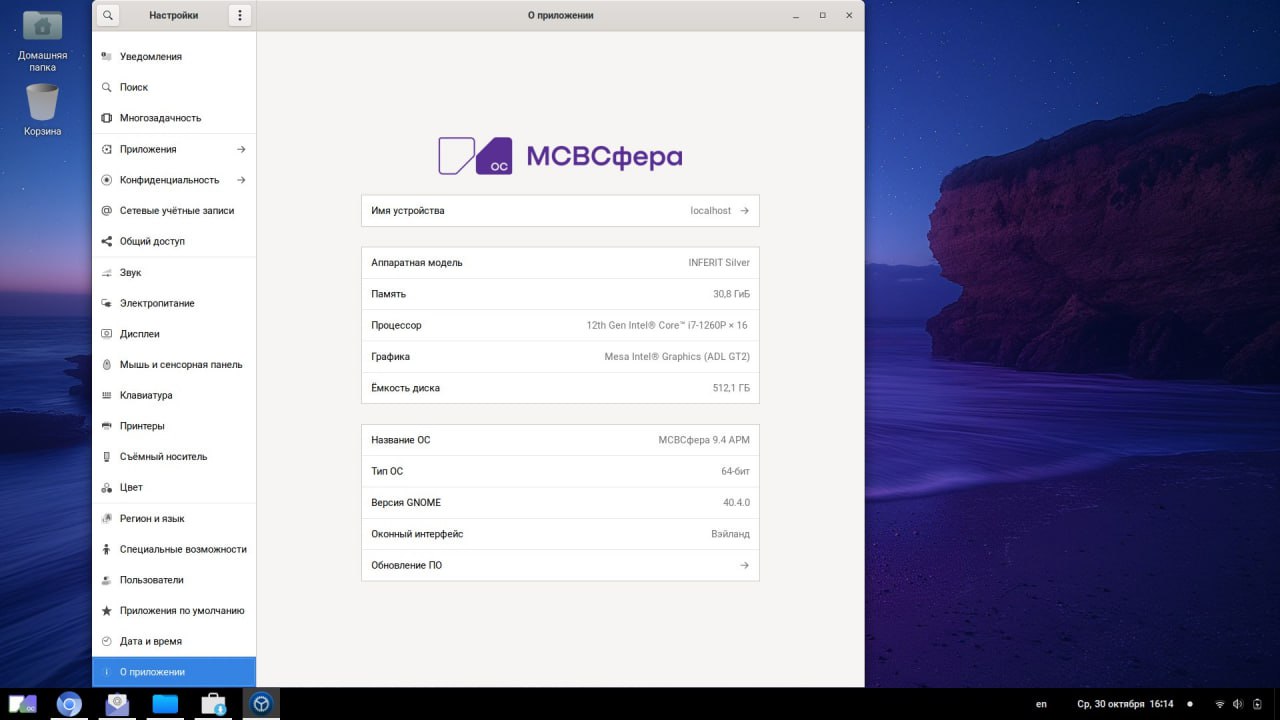Select Пользователи in settings sidebar
Viewport: 1280px width, 720px height.
click(174, 580)
